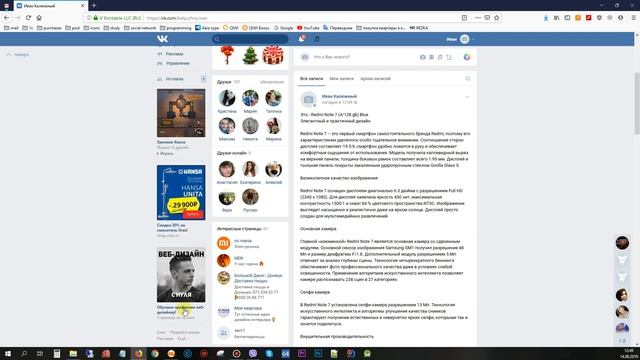
Task: Open the YouTube bookmark
Action: pyautogui.click(x=308, y=28)
